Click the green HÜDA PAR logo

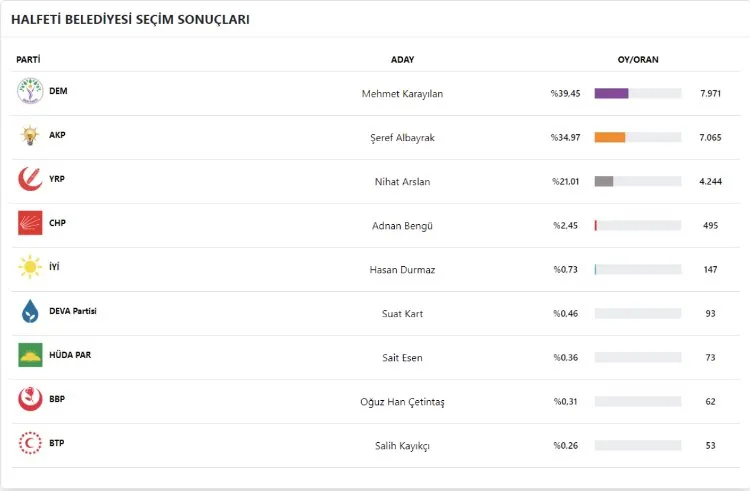[30, 356]
